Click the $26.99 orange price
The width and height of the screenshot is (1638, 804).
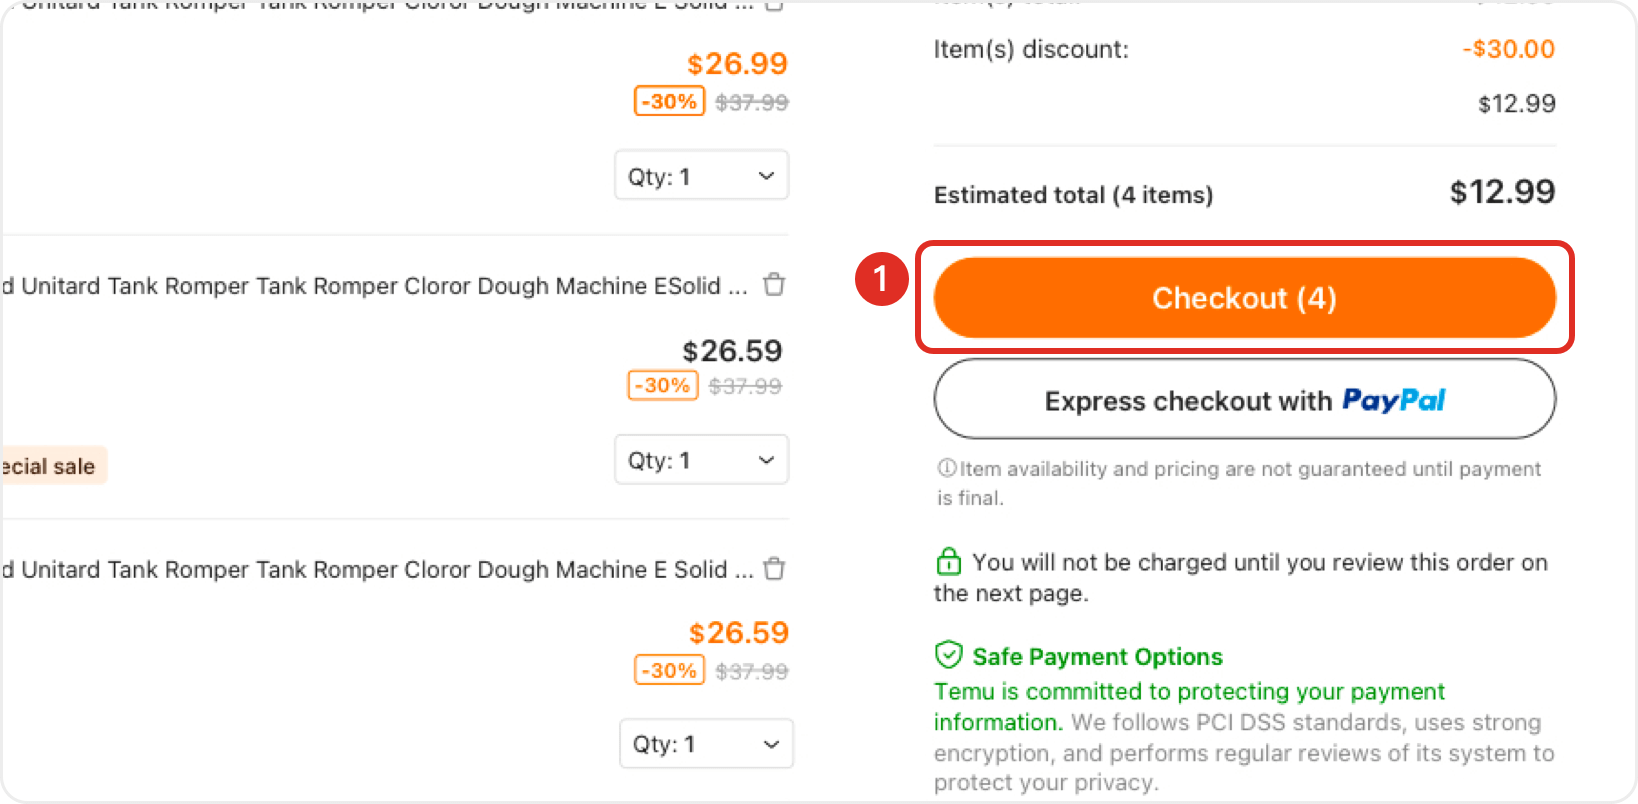coord(737,64)
